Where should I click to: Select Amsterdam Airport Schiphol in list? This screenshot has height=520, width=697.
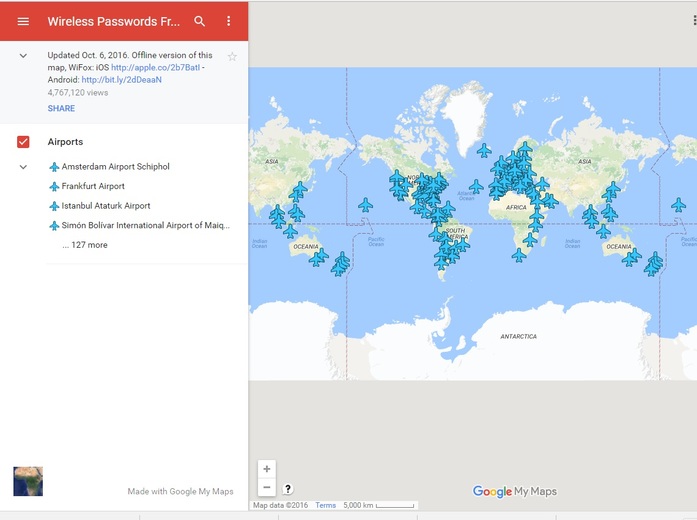[x=115, y=167]
